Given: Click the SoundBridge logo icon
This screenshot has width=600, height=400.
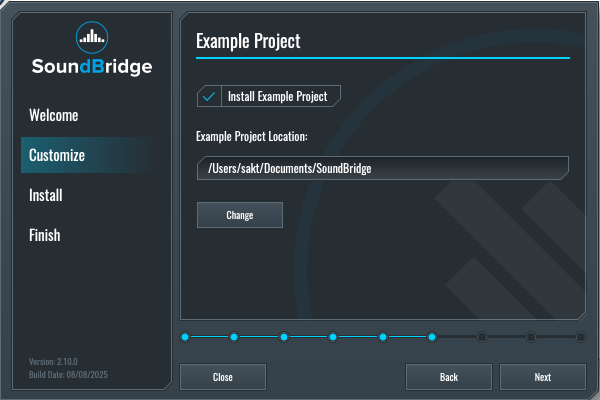Looking at the screenshot, I should 92,37.
